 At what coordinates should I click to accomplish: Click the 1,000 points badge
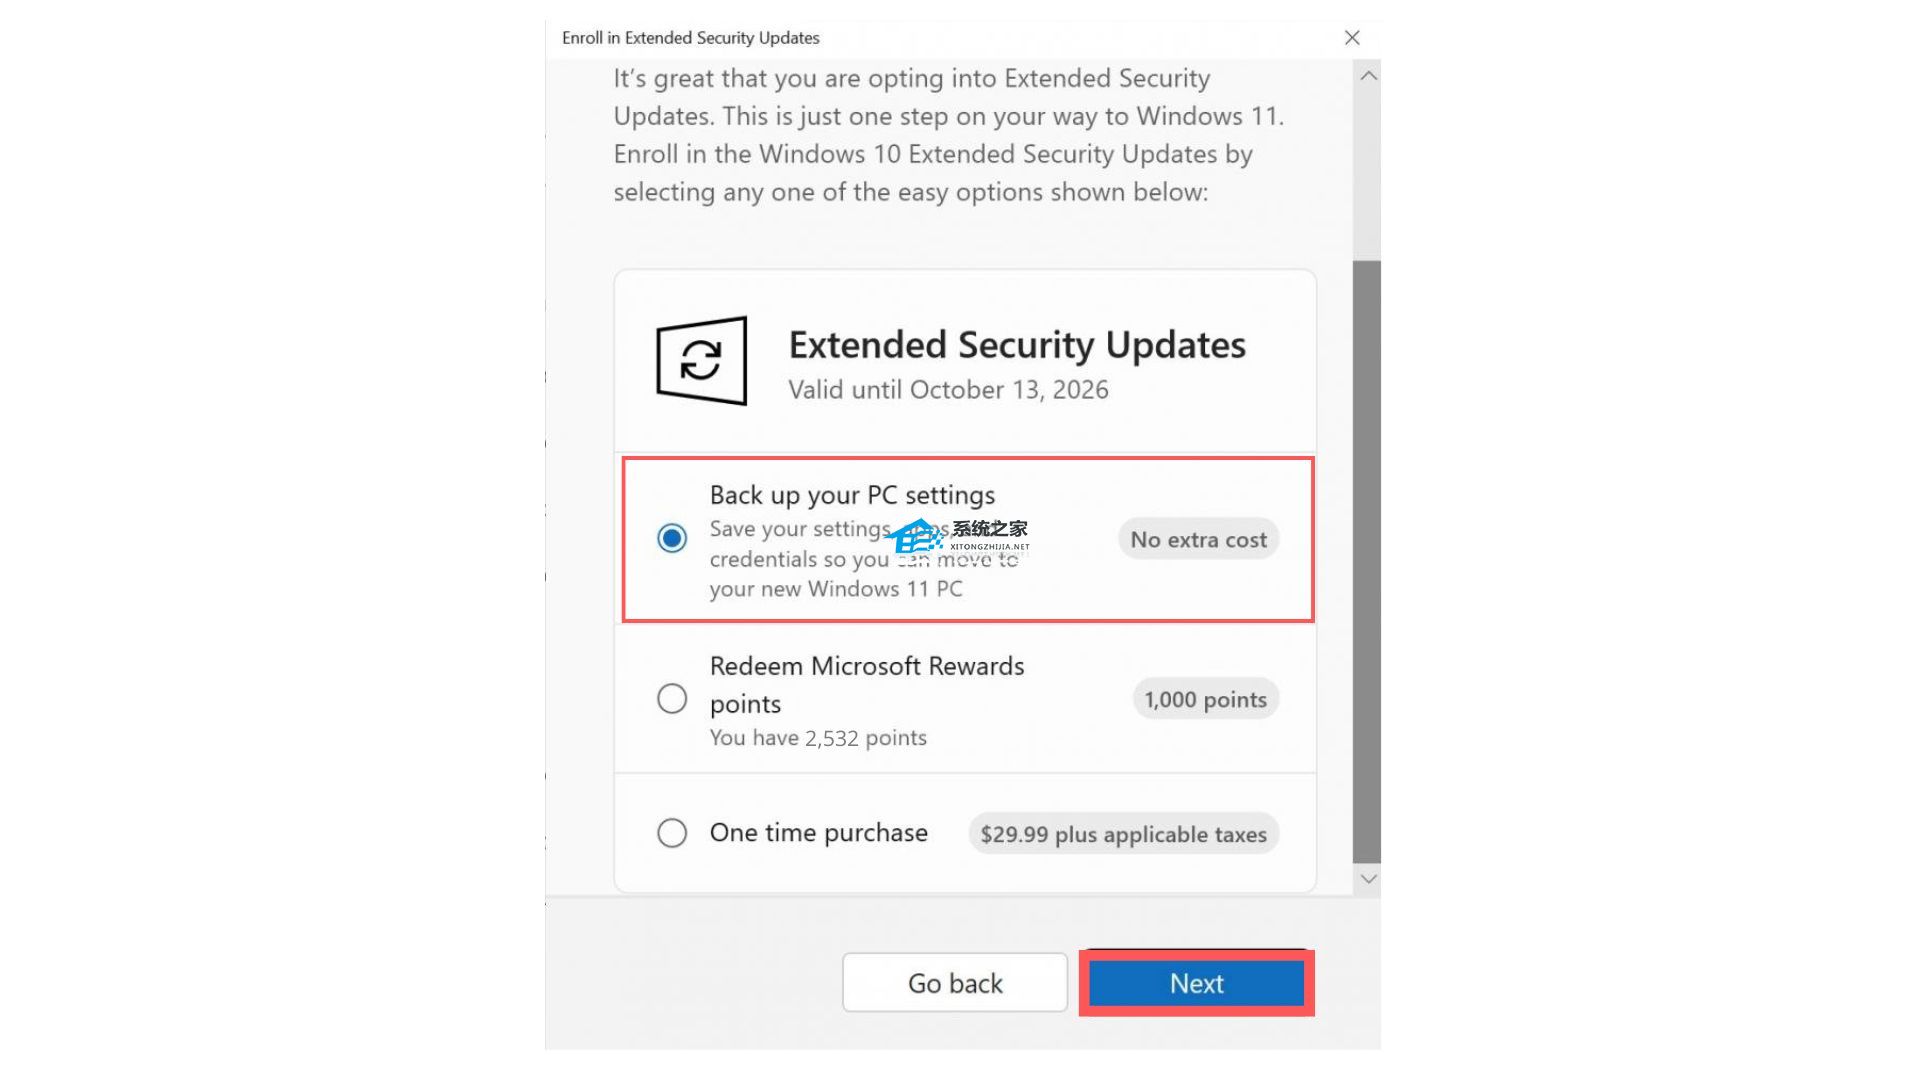click(1205, 700)
